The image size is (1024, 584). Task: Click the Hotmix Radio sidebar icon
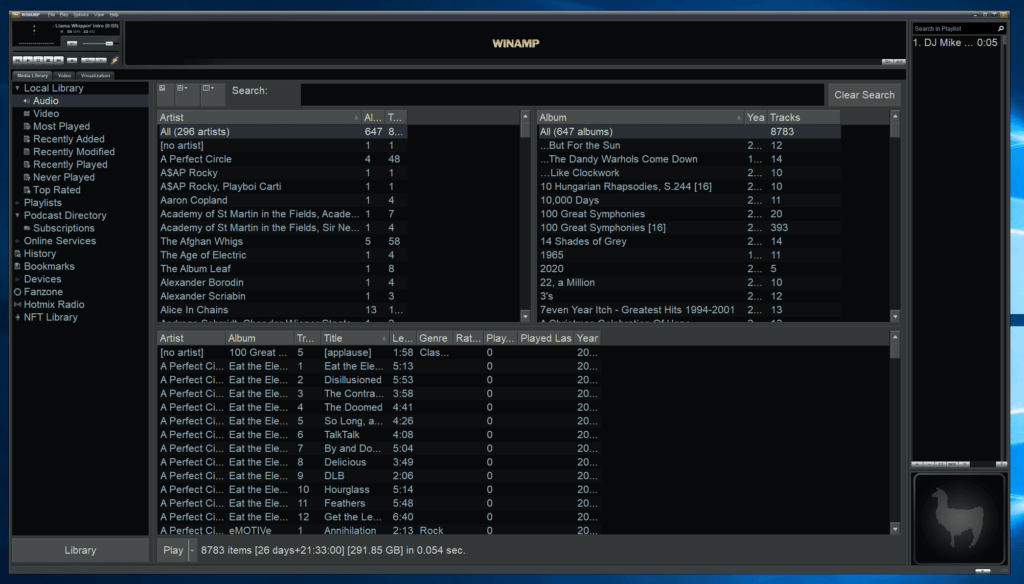(17, 305)
